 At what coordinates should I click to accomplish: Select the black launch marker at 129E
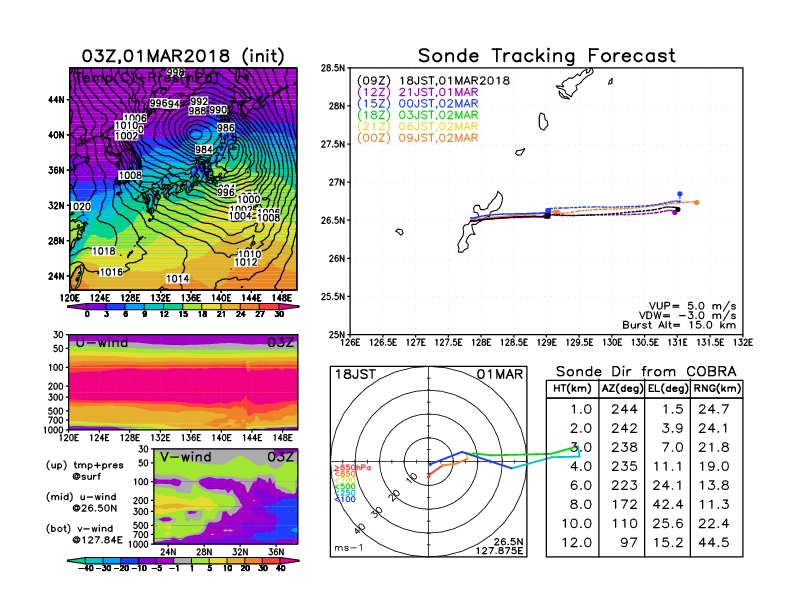tap(547, 215)
